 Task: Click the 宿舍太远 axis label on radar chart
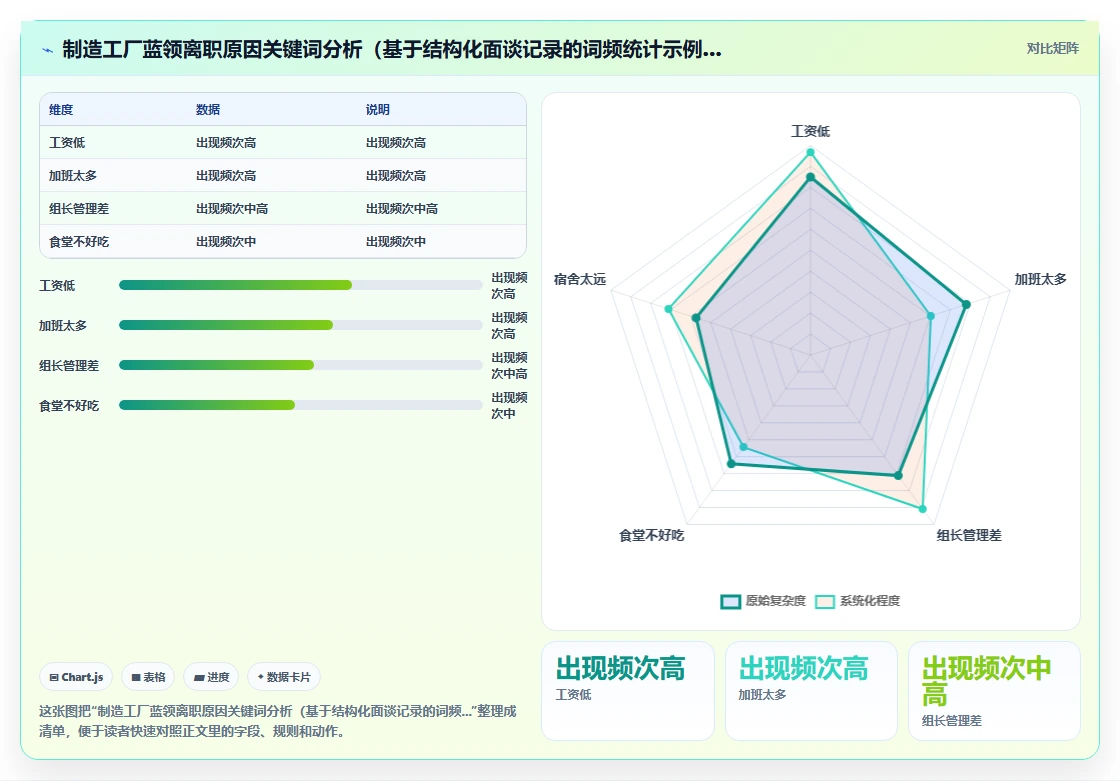(580, 279)
